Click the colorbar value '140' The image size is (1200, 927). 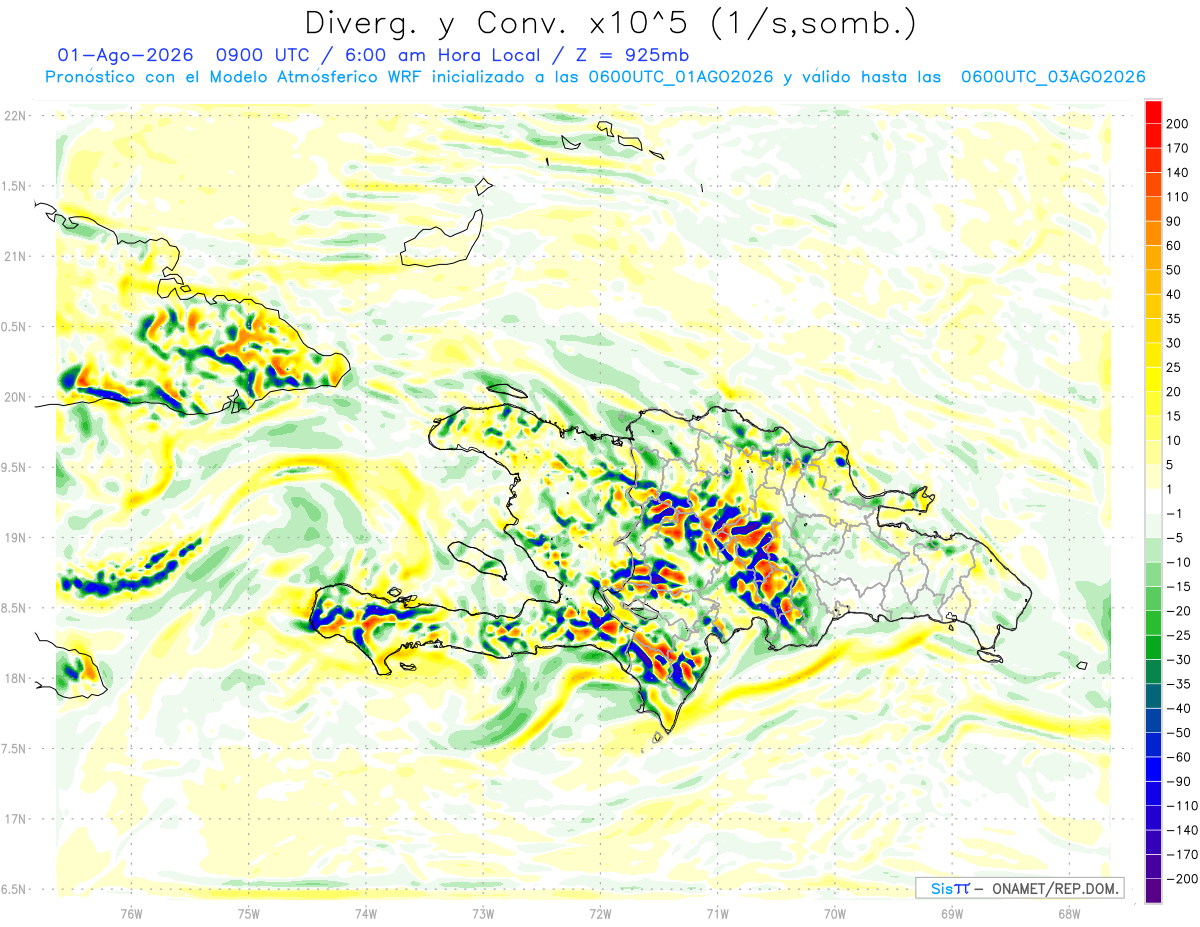pos(1178,173)
